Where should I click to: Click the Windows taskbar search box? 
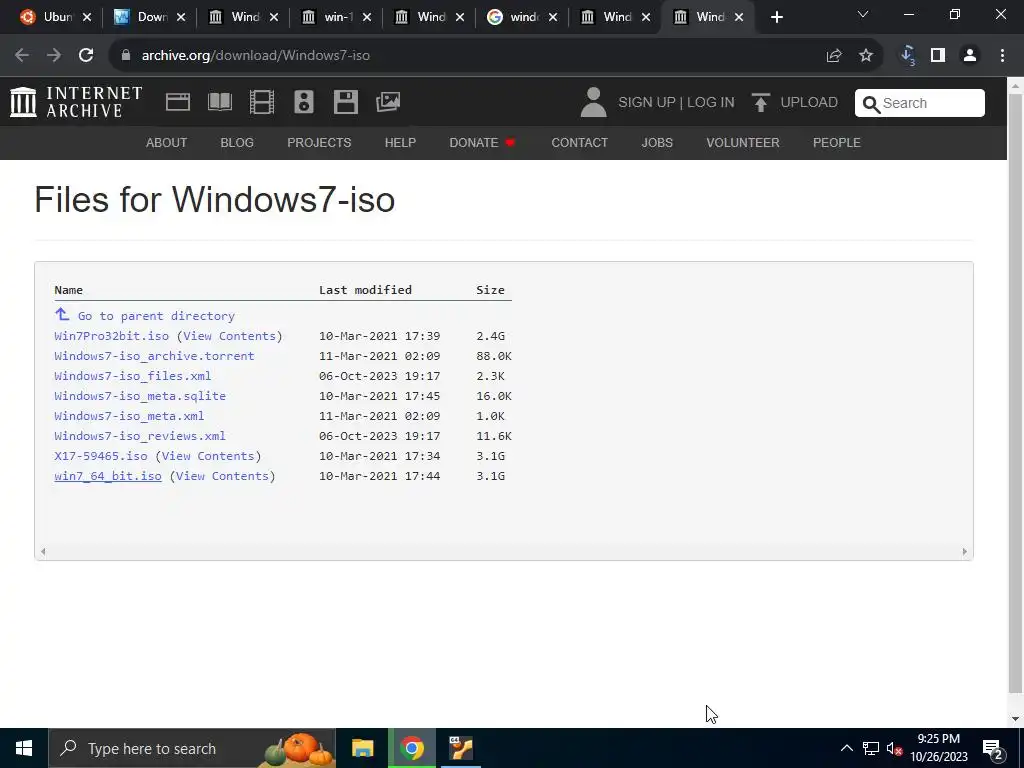(192, 748)
